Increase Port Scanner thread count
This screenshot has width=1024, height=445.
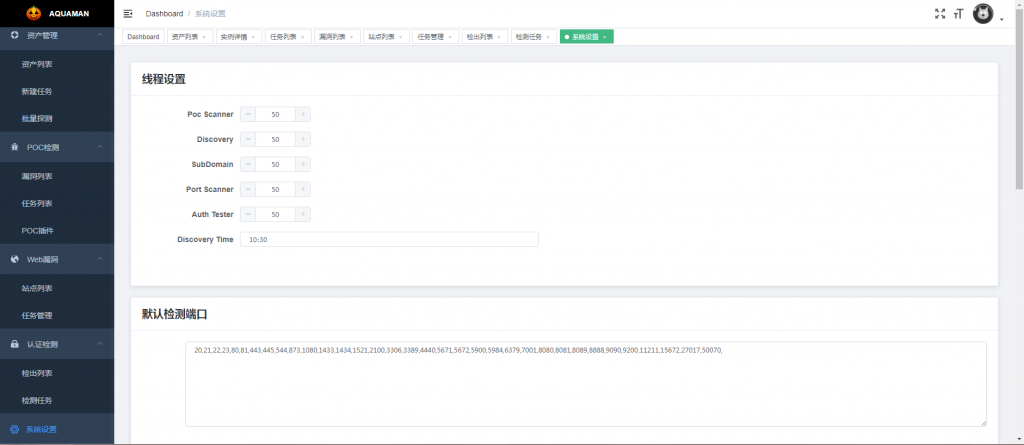(303, 190)
